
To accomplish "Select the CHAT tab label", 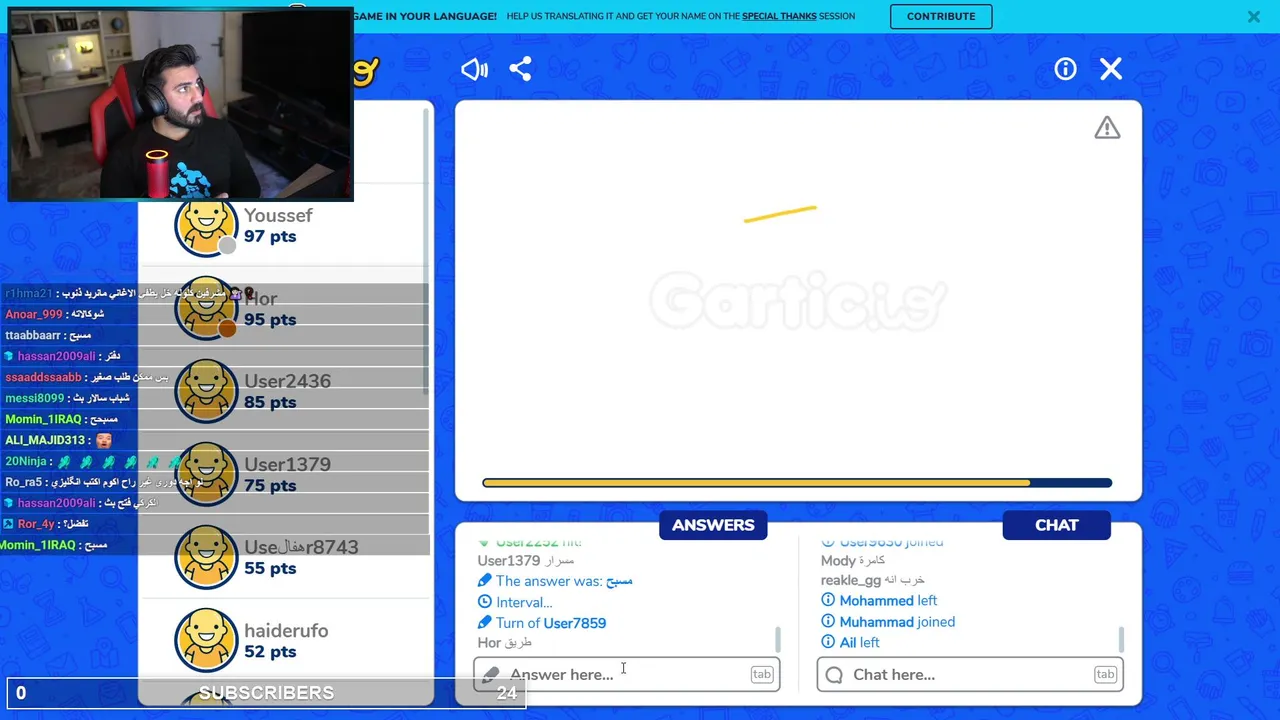I will point(1057,525).
